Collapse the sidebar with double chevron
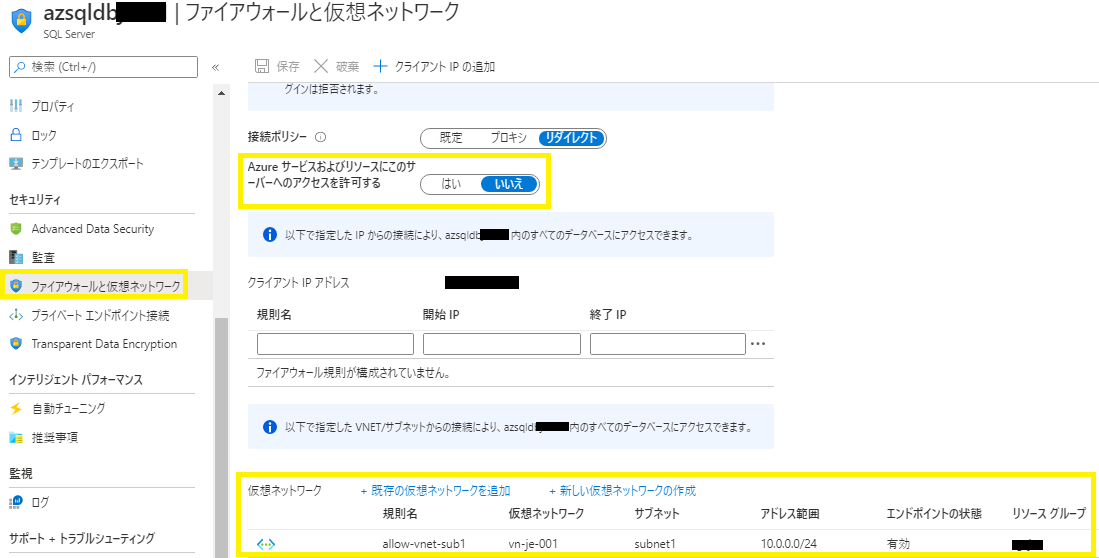Viewport: 1099px width, 558px height. 215,67
